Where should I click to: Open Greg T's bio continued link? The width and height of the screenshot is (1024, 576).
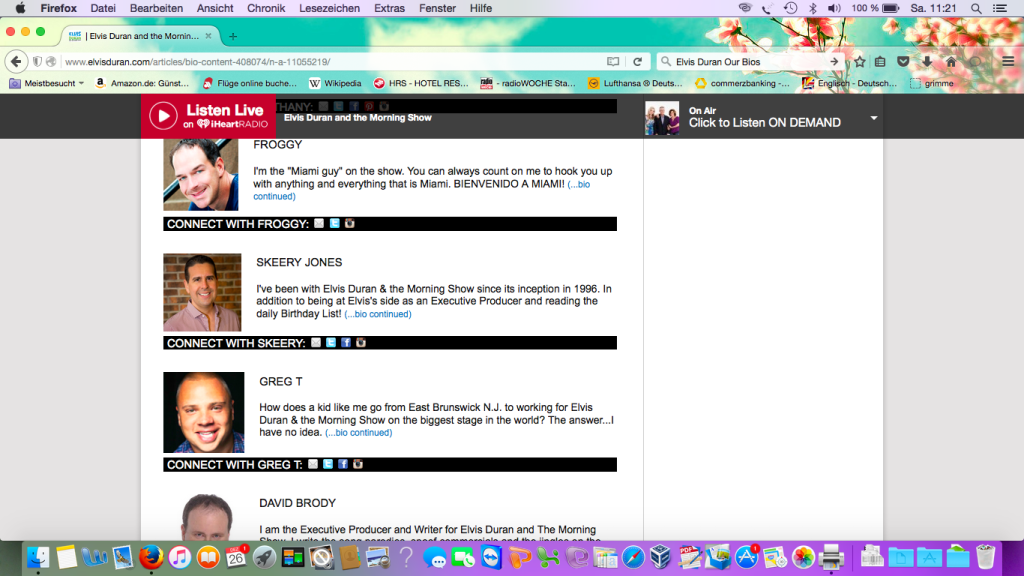[x=359, y=432]
